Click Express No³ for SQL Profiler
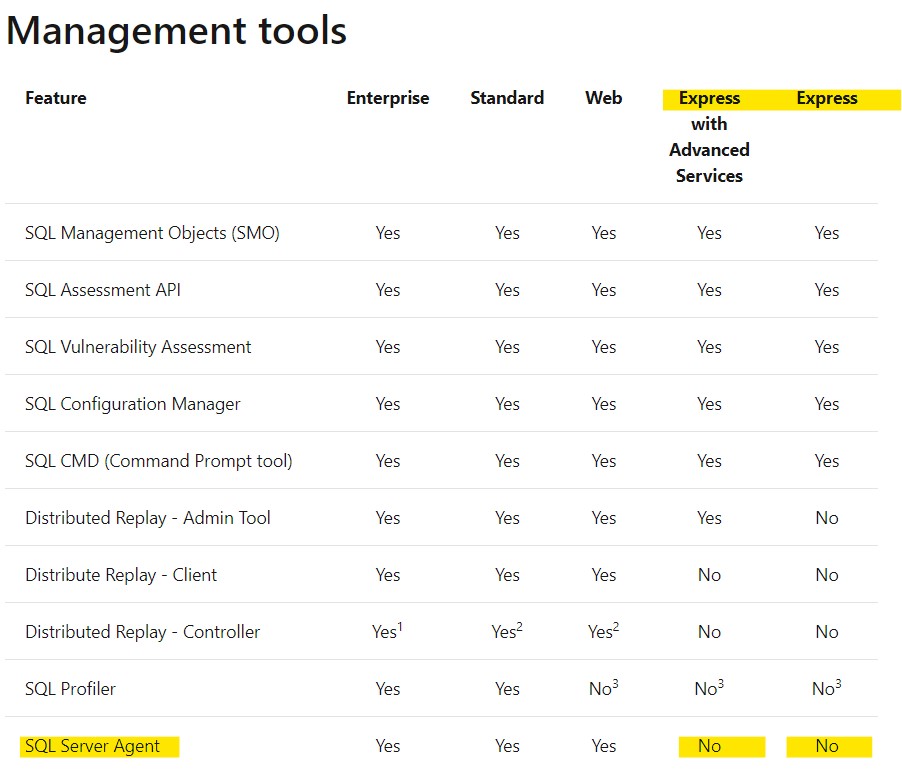902x769 pixels. 827,688
